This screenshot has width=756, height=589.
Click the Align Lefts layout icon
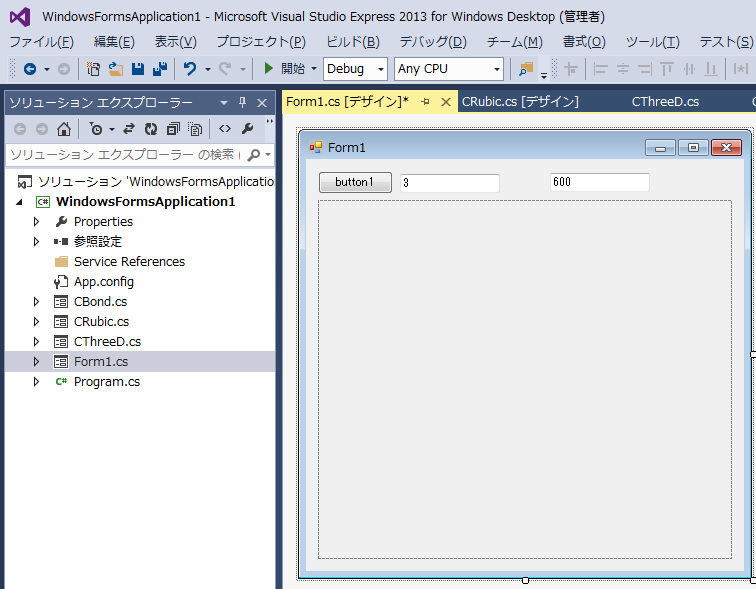coord(600,69)
